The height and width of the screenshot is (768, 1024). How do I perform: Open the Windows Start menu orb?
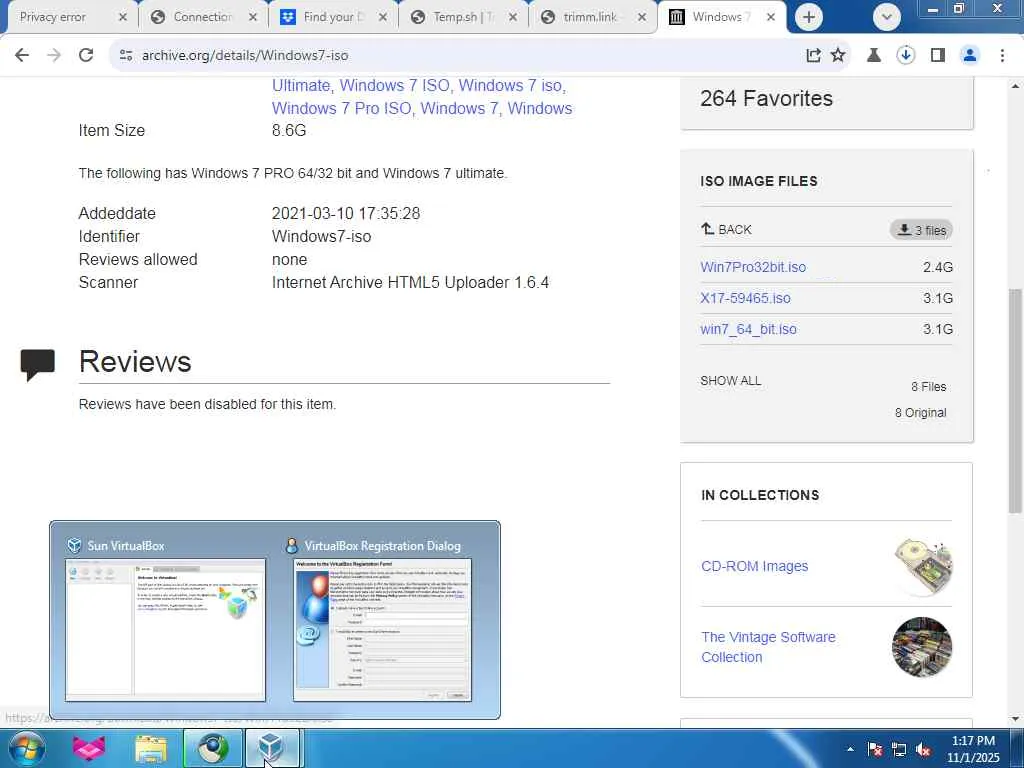27,748
